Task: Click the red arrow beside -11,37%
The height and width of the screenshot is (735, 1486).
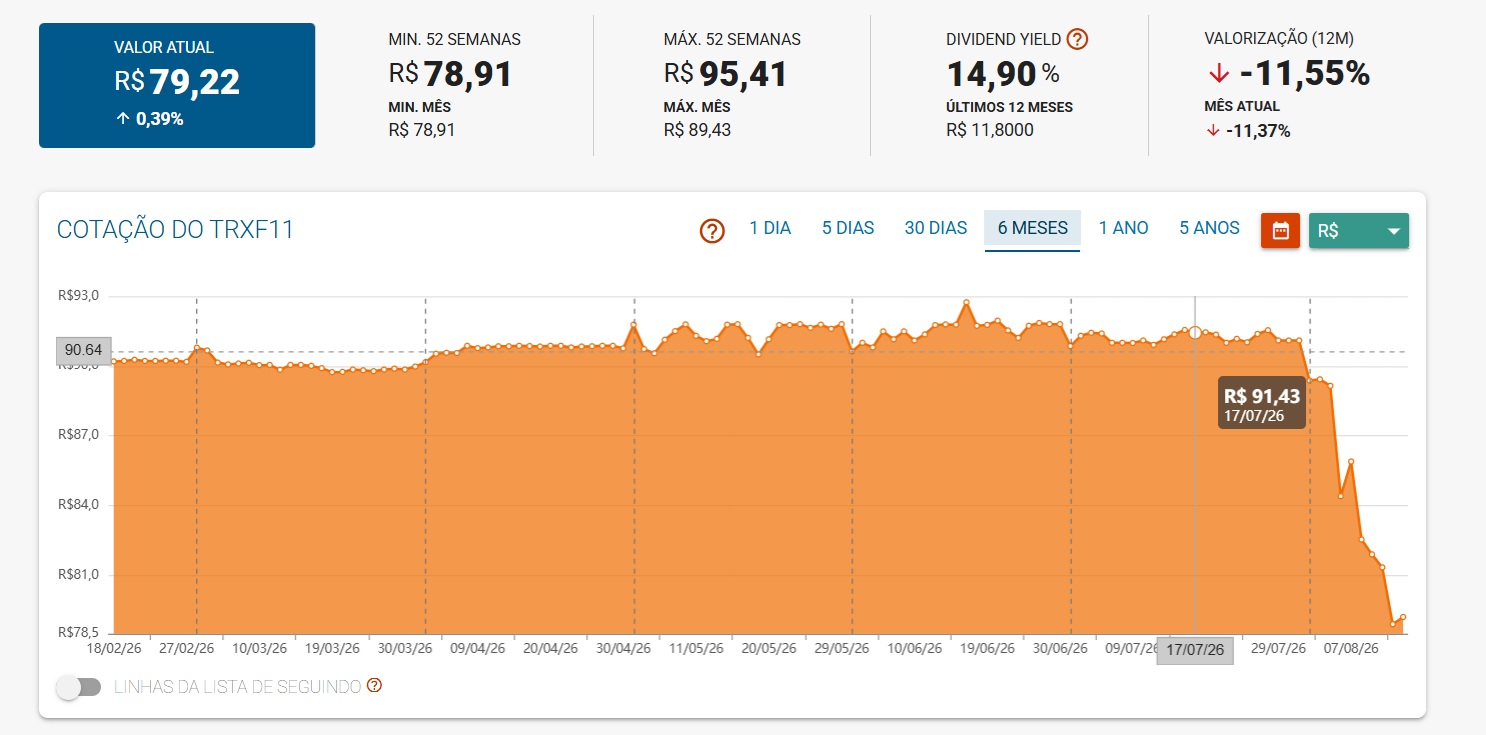Action: [x=1213, y=130]
